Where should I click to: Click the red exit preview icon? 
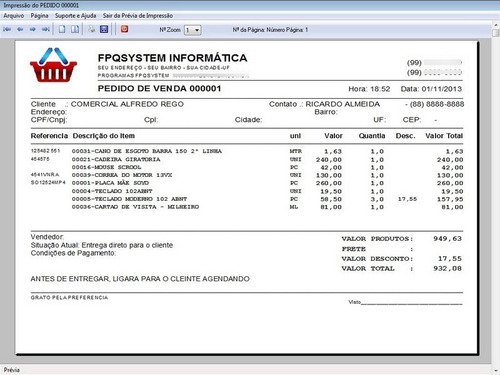(125, 29)
